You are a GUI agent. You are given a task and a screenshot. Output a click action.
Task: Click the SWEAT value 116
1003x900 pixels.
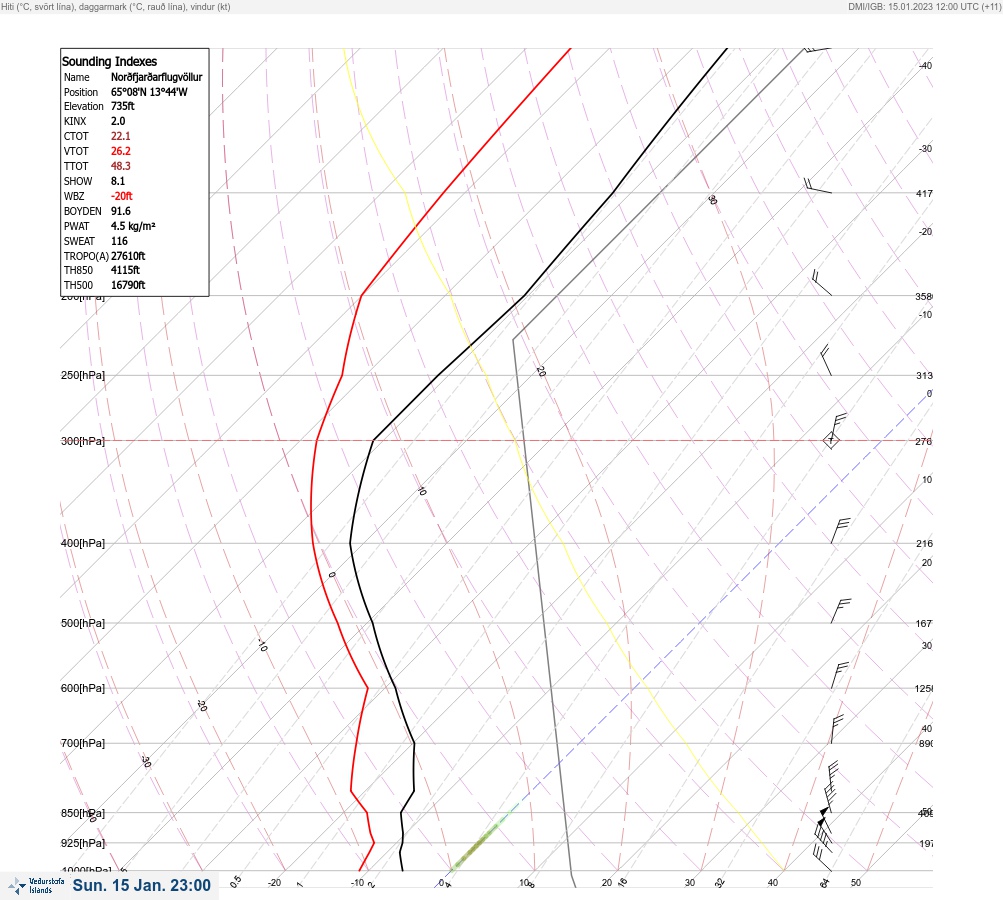pyautogui.click(x=120, y=241)
